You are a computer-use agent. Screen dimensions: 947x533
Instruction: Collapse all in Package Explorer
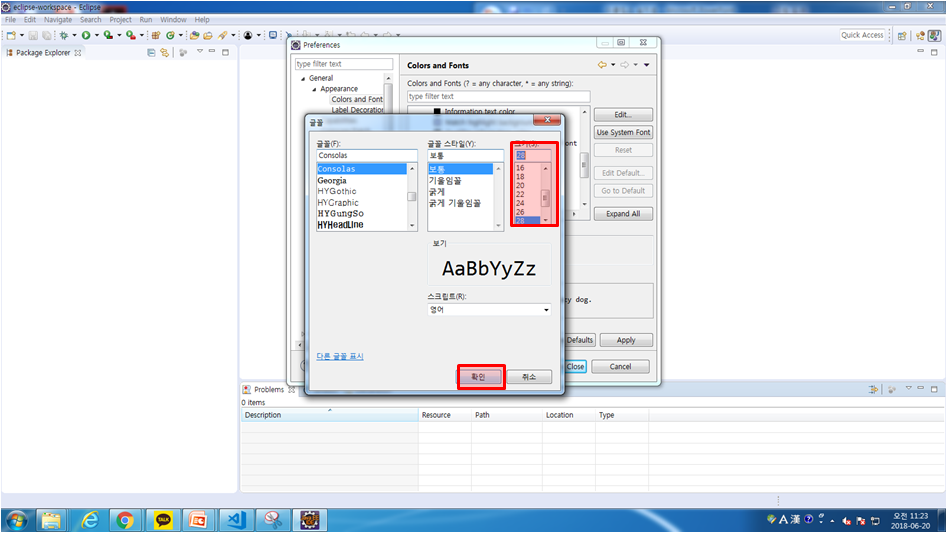pos(151,53)
